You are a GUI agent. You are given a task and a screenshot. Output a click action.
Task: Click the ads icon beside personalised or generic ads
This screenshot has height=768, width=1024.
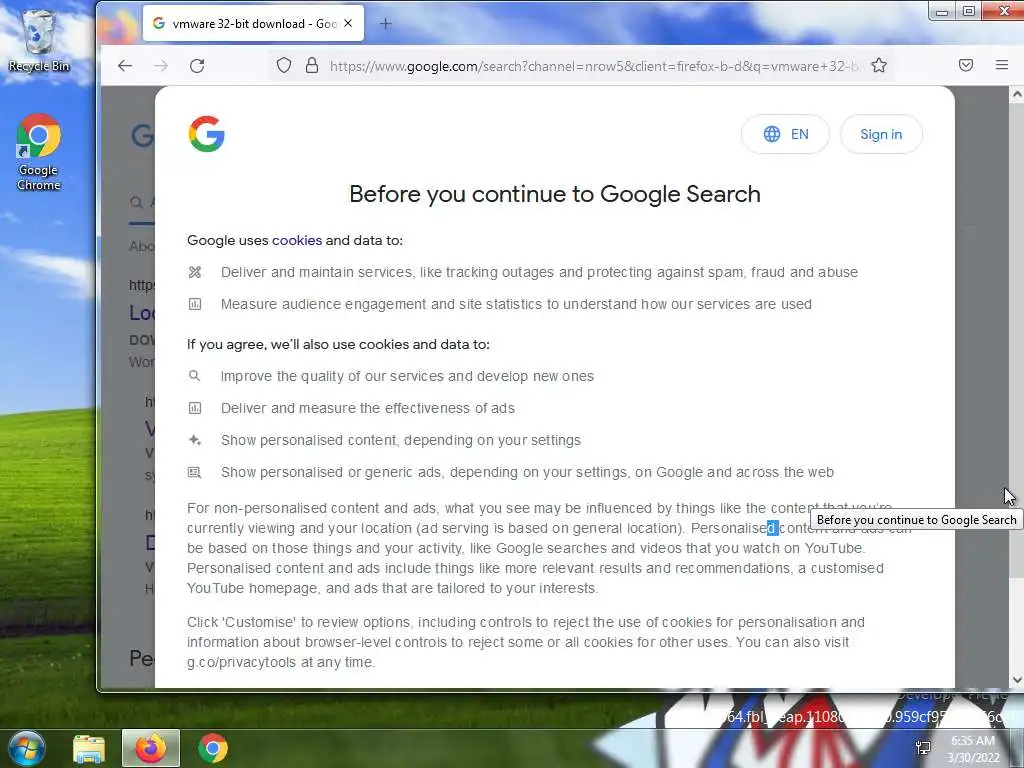(x=195, y=472)
